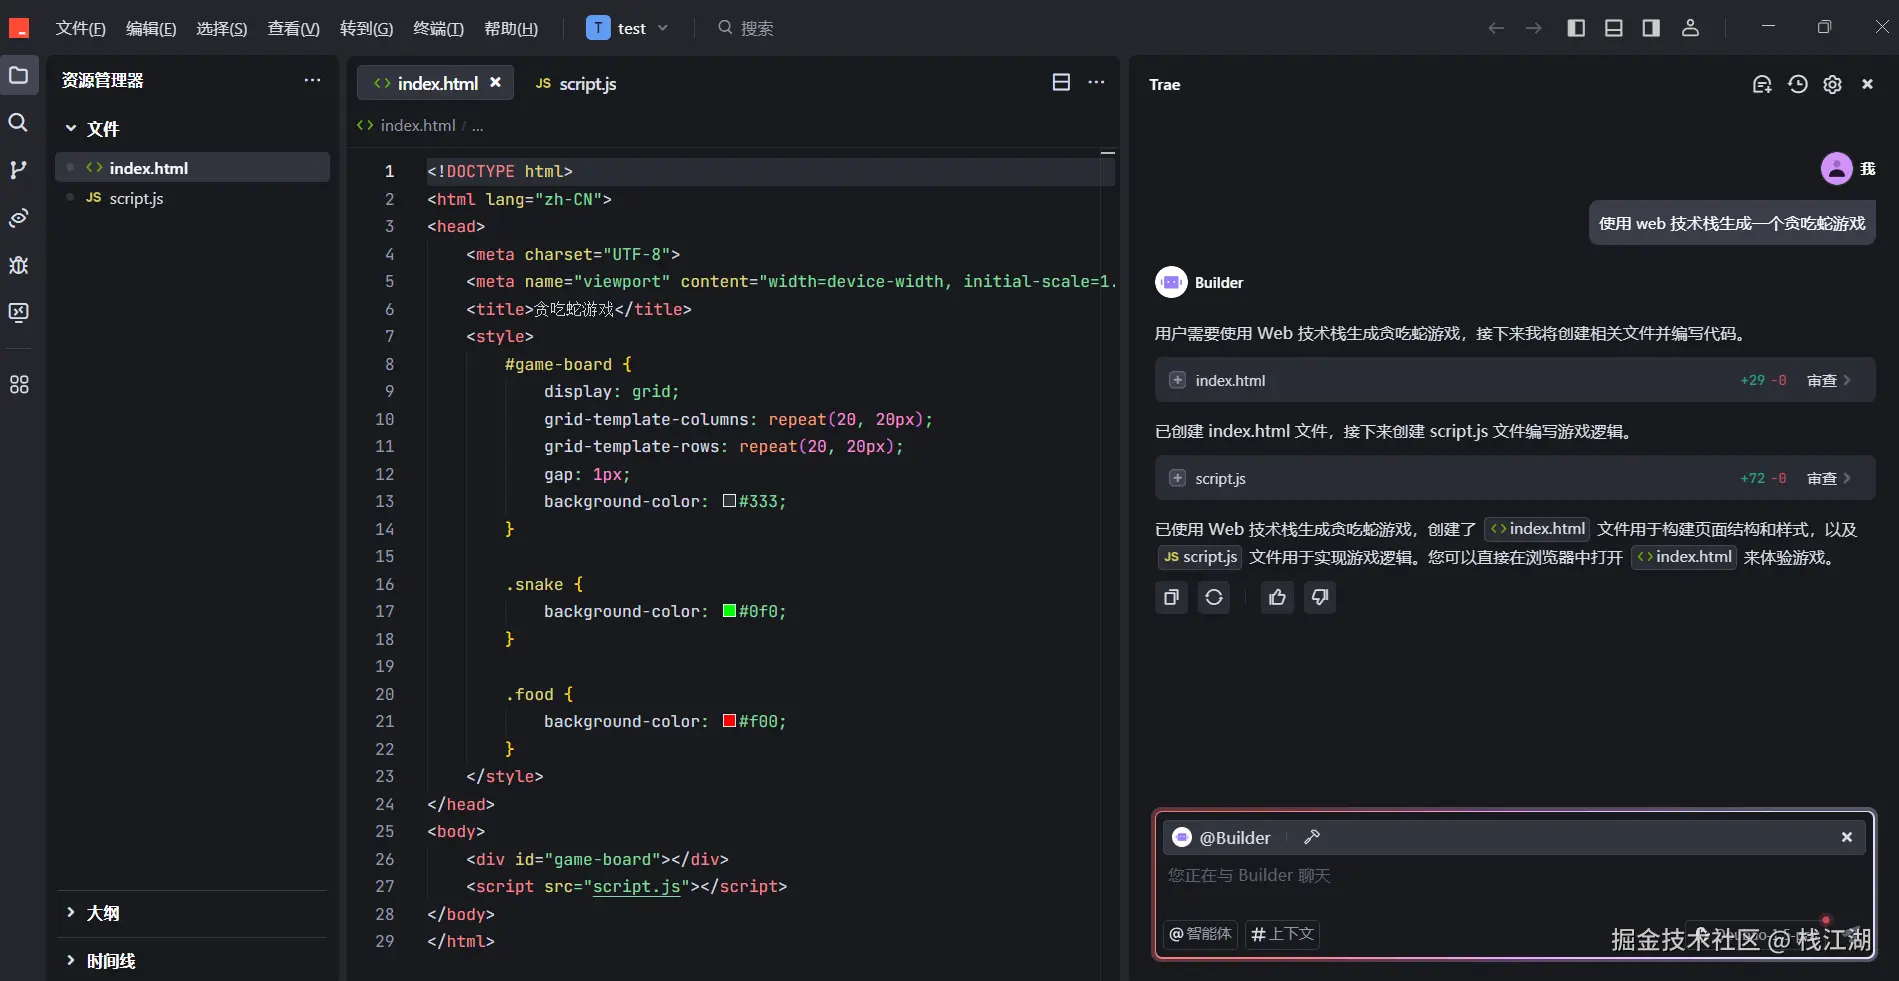Toggle the bottom panel visibility

coord(1614,28)
